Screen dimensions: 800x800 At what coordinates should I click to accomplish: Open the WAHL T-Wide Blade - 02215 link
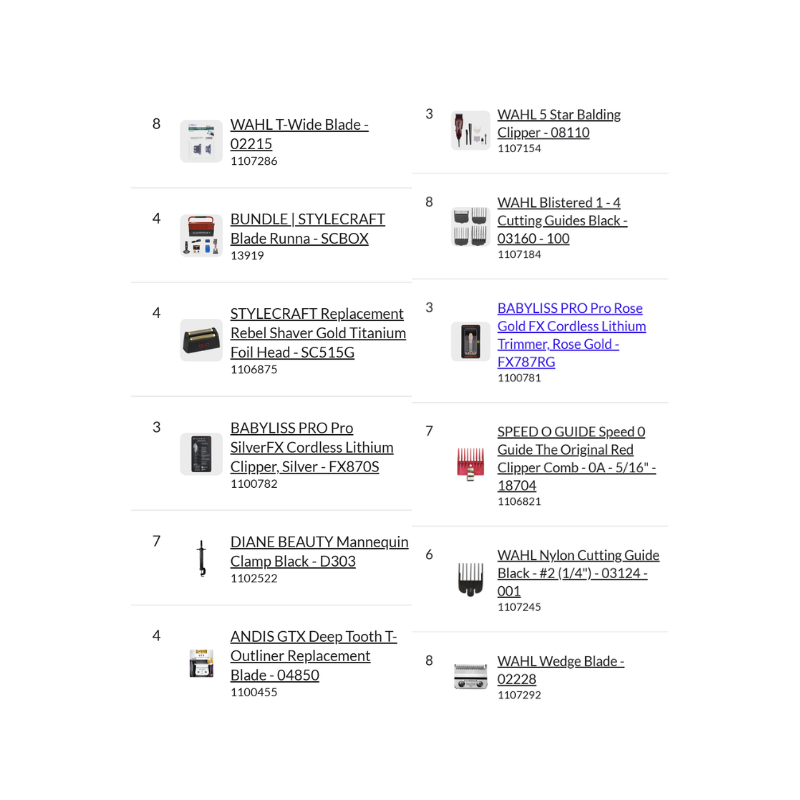[299, 134]
